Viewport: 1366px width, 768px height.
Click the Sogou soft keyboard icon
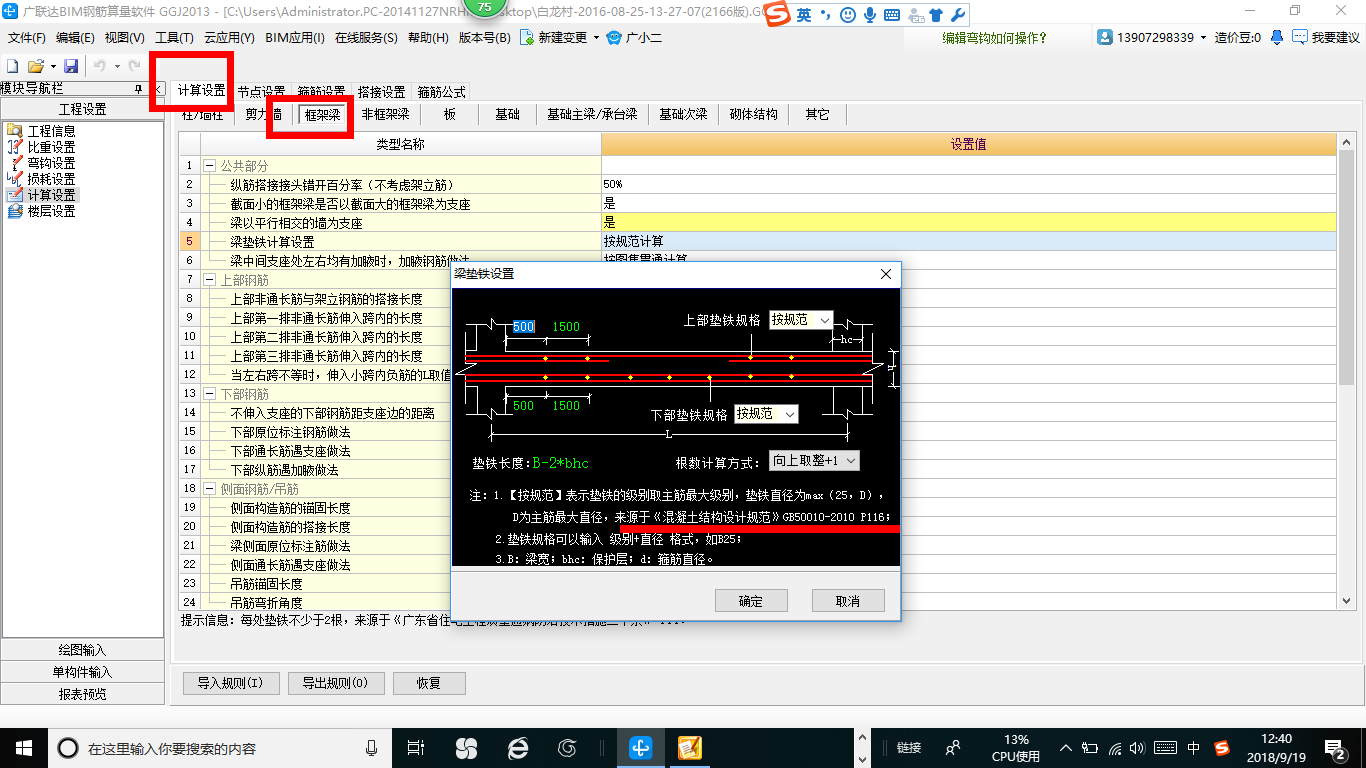891,15
